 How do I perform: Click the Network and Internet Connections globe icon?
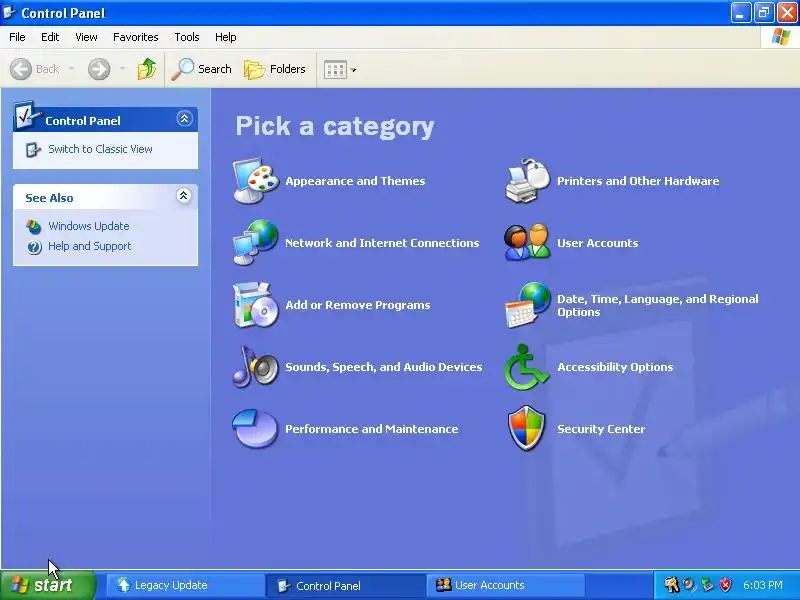tap(256, 243)
